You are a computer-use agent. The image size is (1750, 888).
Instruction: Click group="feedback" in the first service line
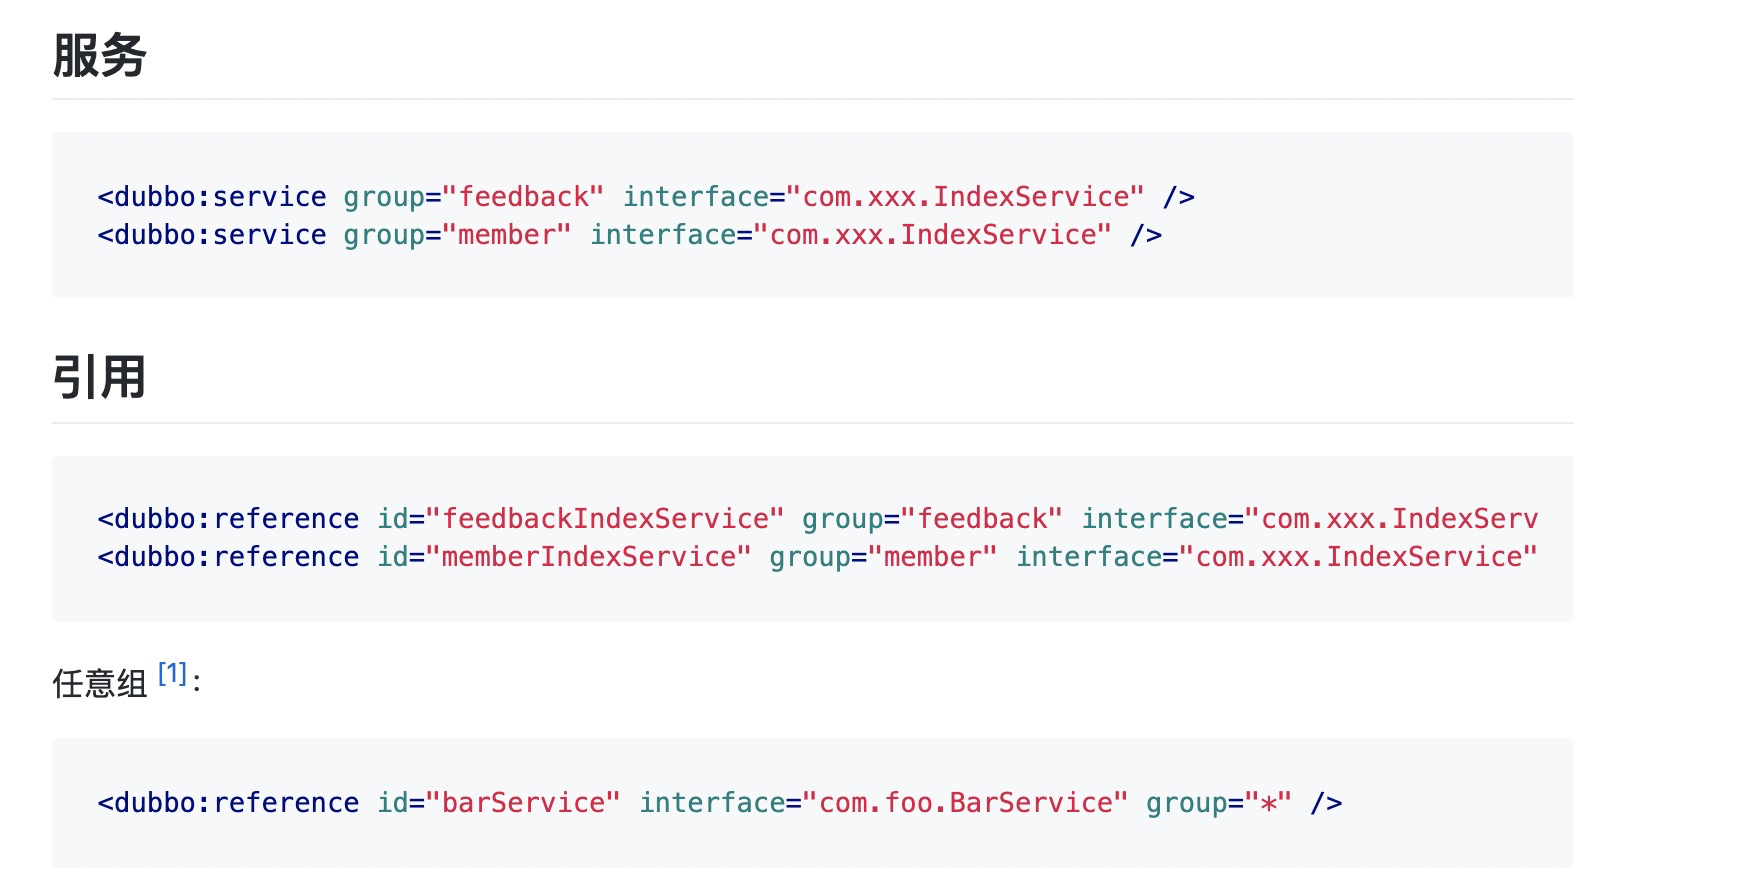click(473, 197)
